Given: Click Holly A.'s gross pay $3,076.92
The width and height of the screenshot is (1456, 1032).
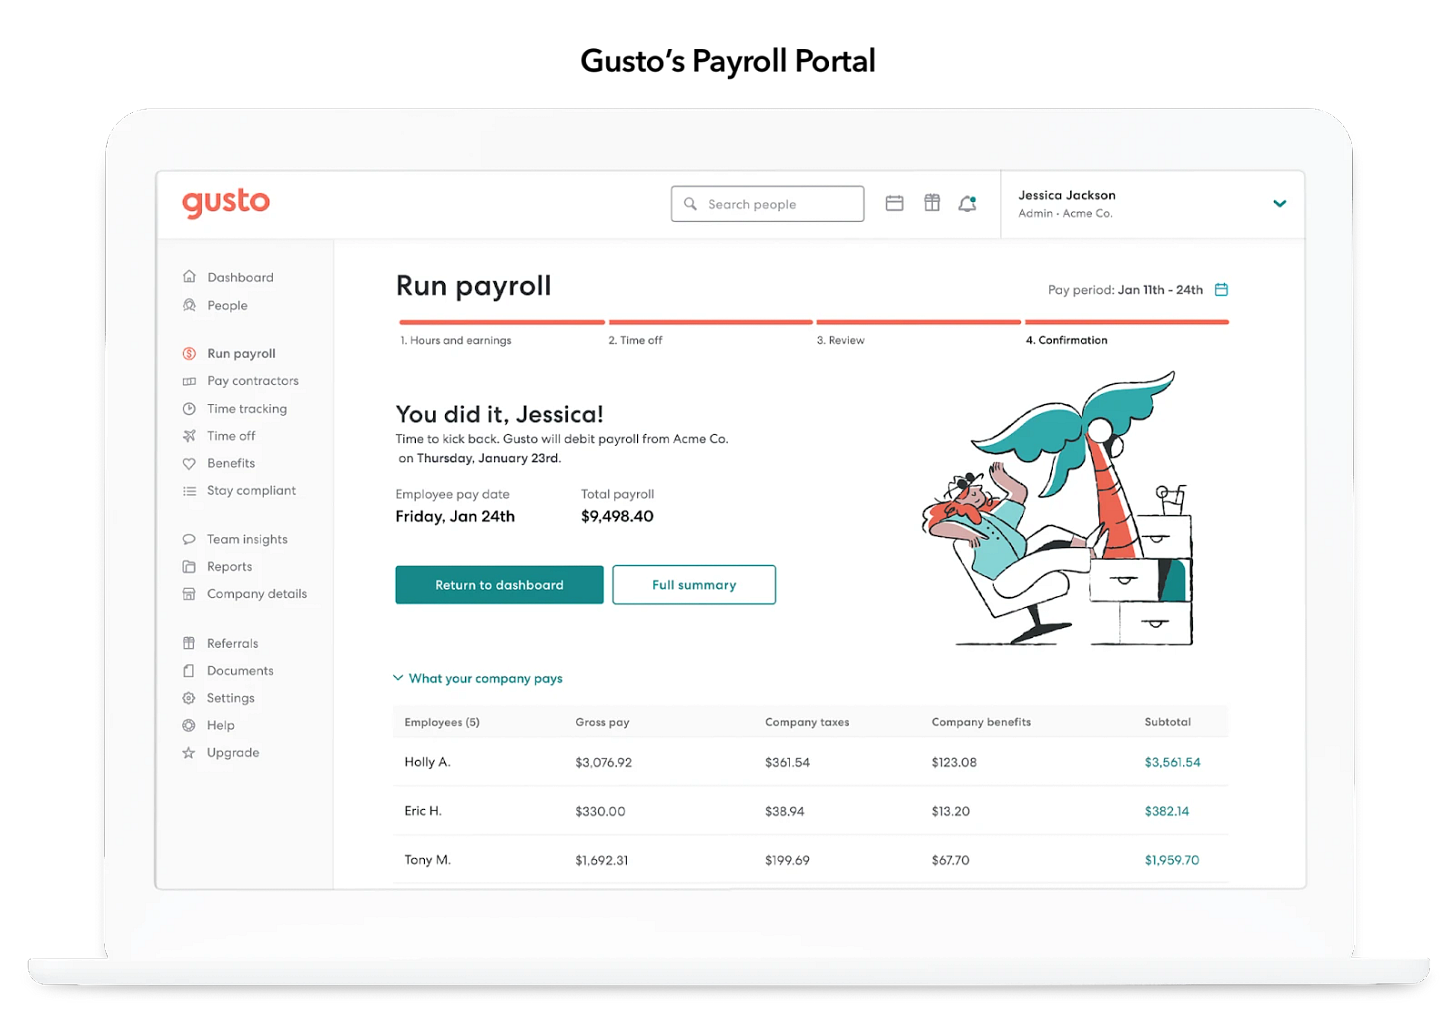Looking at the screenshot, I should tap(603, 762).
